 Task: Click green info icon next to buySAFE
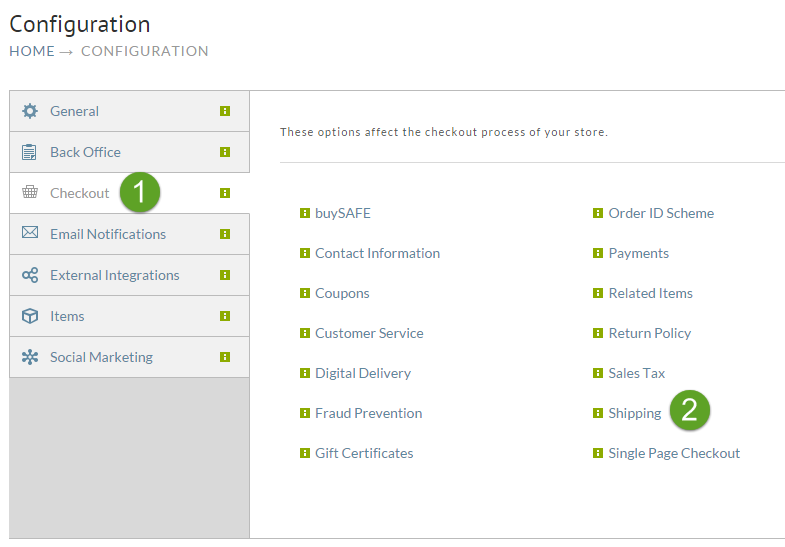pos(304,213)
